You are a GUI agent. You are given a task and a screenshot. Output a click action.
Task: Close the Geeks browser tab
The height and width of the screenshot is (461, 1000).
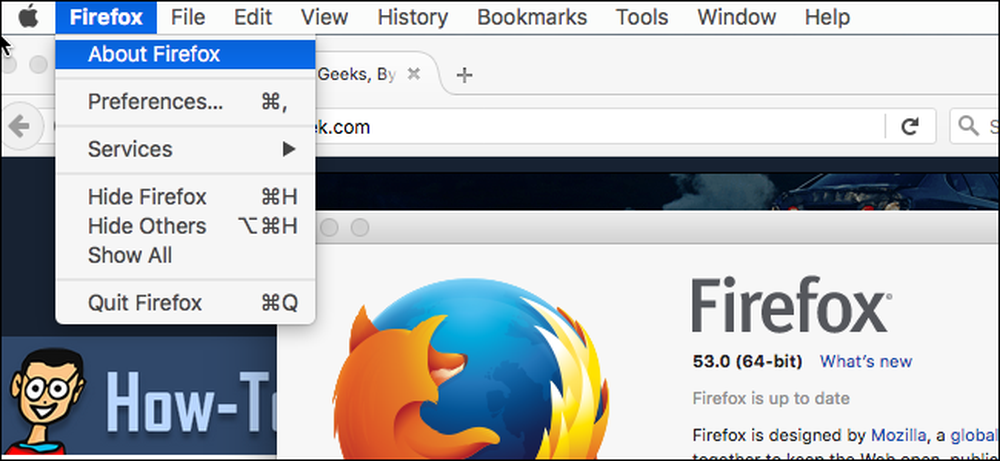[x=414, y=75]
